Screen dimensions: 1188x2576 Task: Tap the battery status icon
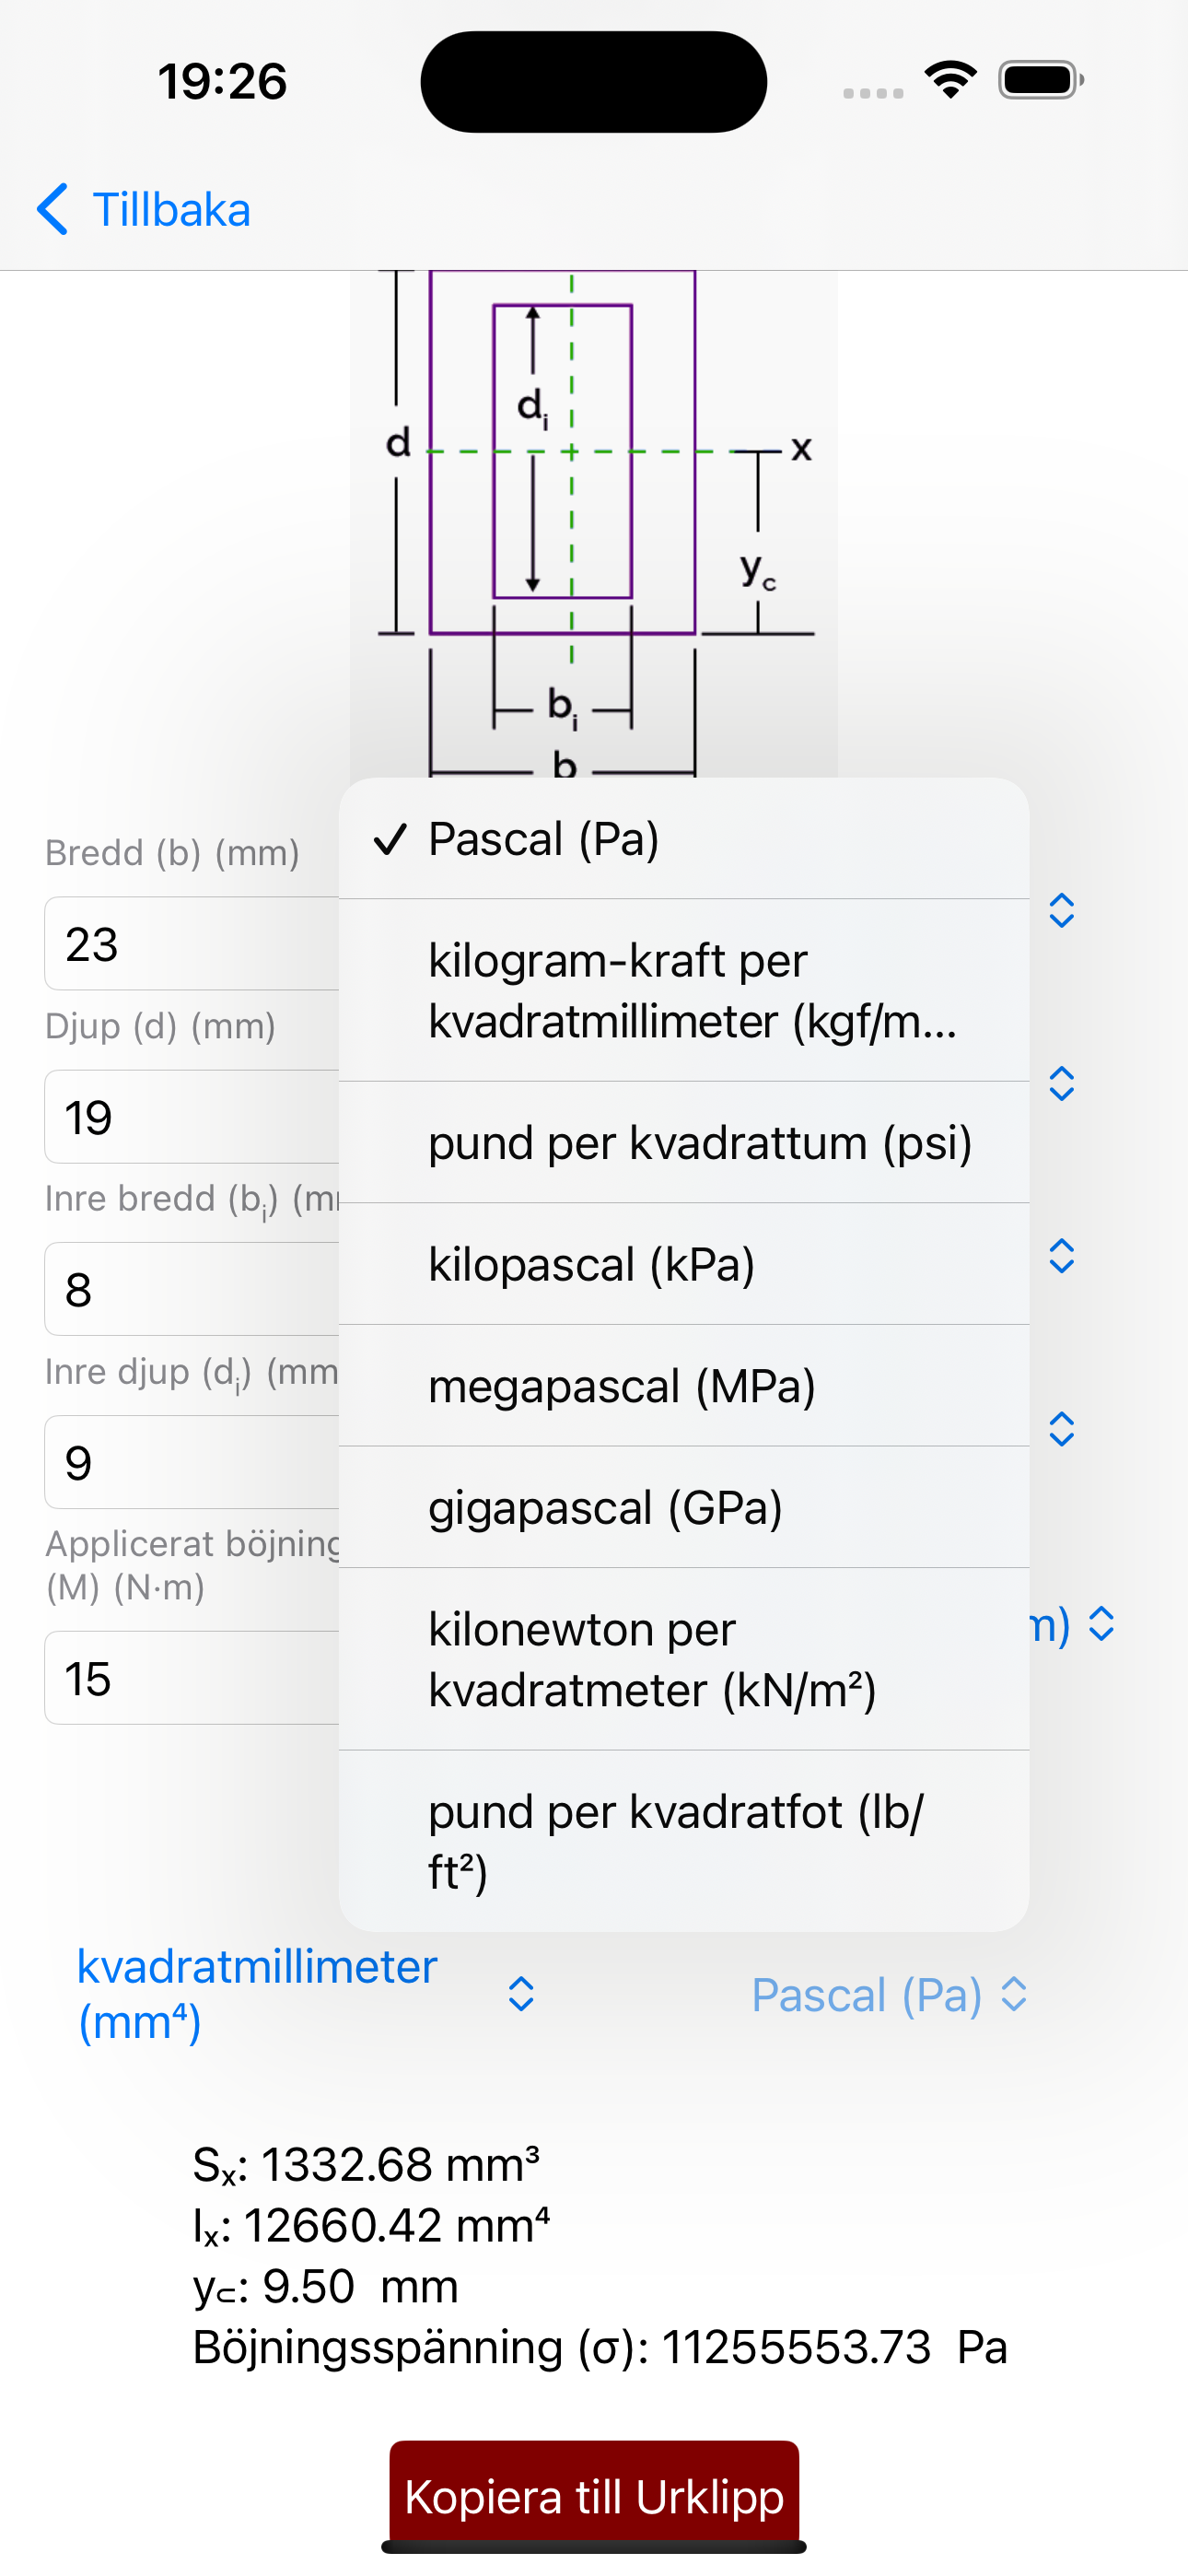pos(1041,80)
